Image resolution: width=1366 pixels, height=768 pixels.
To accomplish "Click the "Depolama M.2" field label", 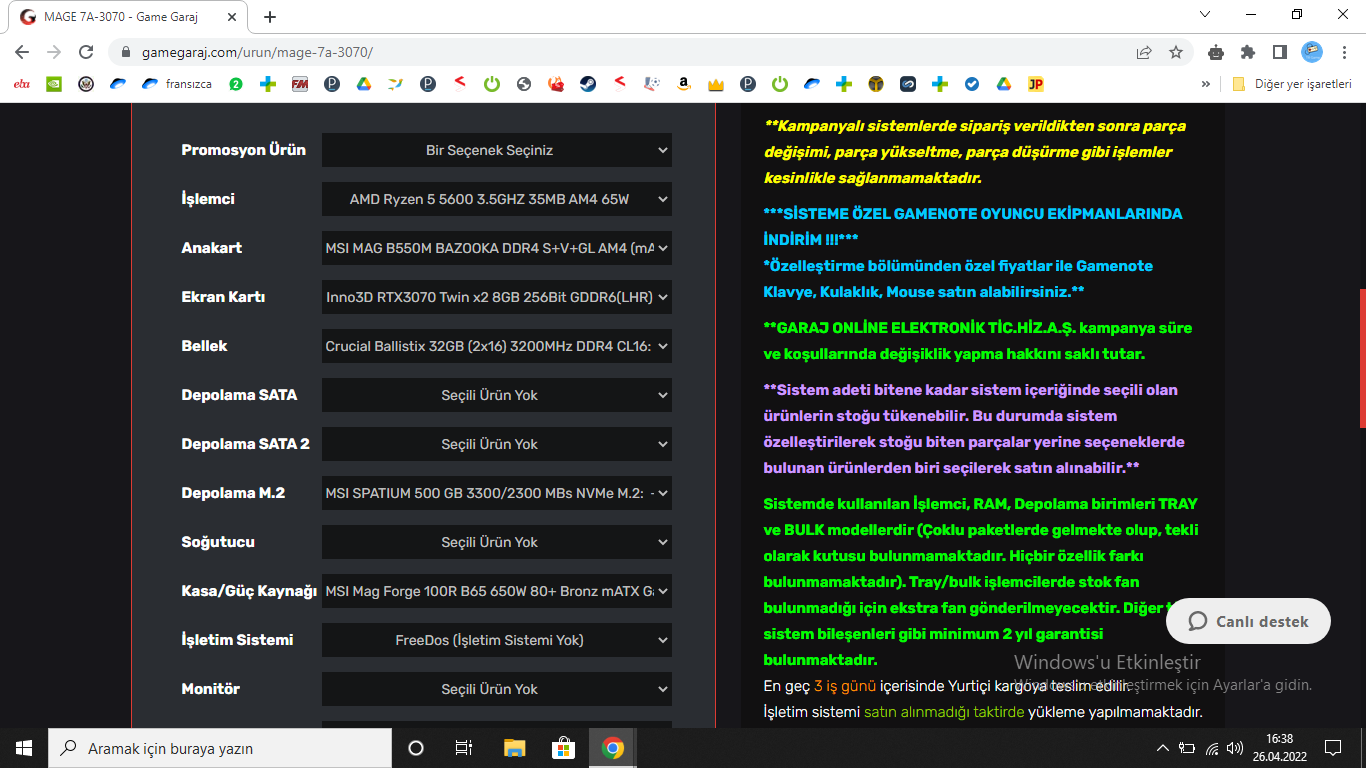I will (x=233, y=493).
